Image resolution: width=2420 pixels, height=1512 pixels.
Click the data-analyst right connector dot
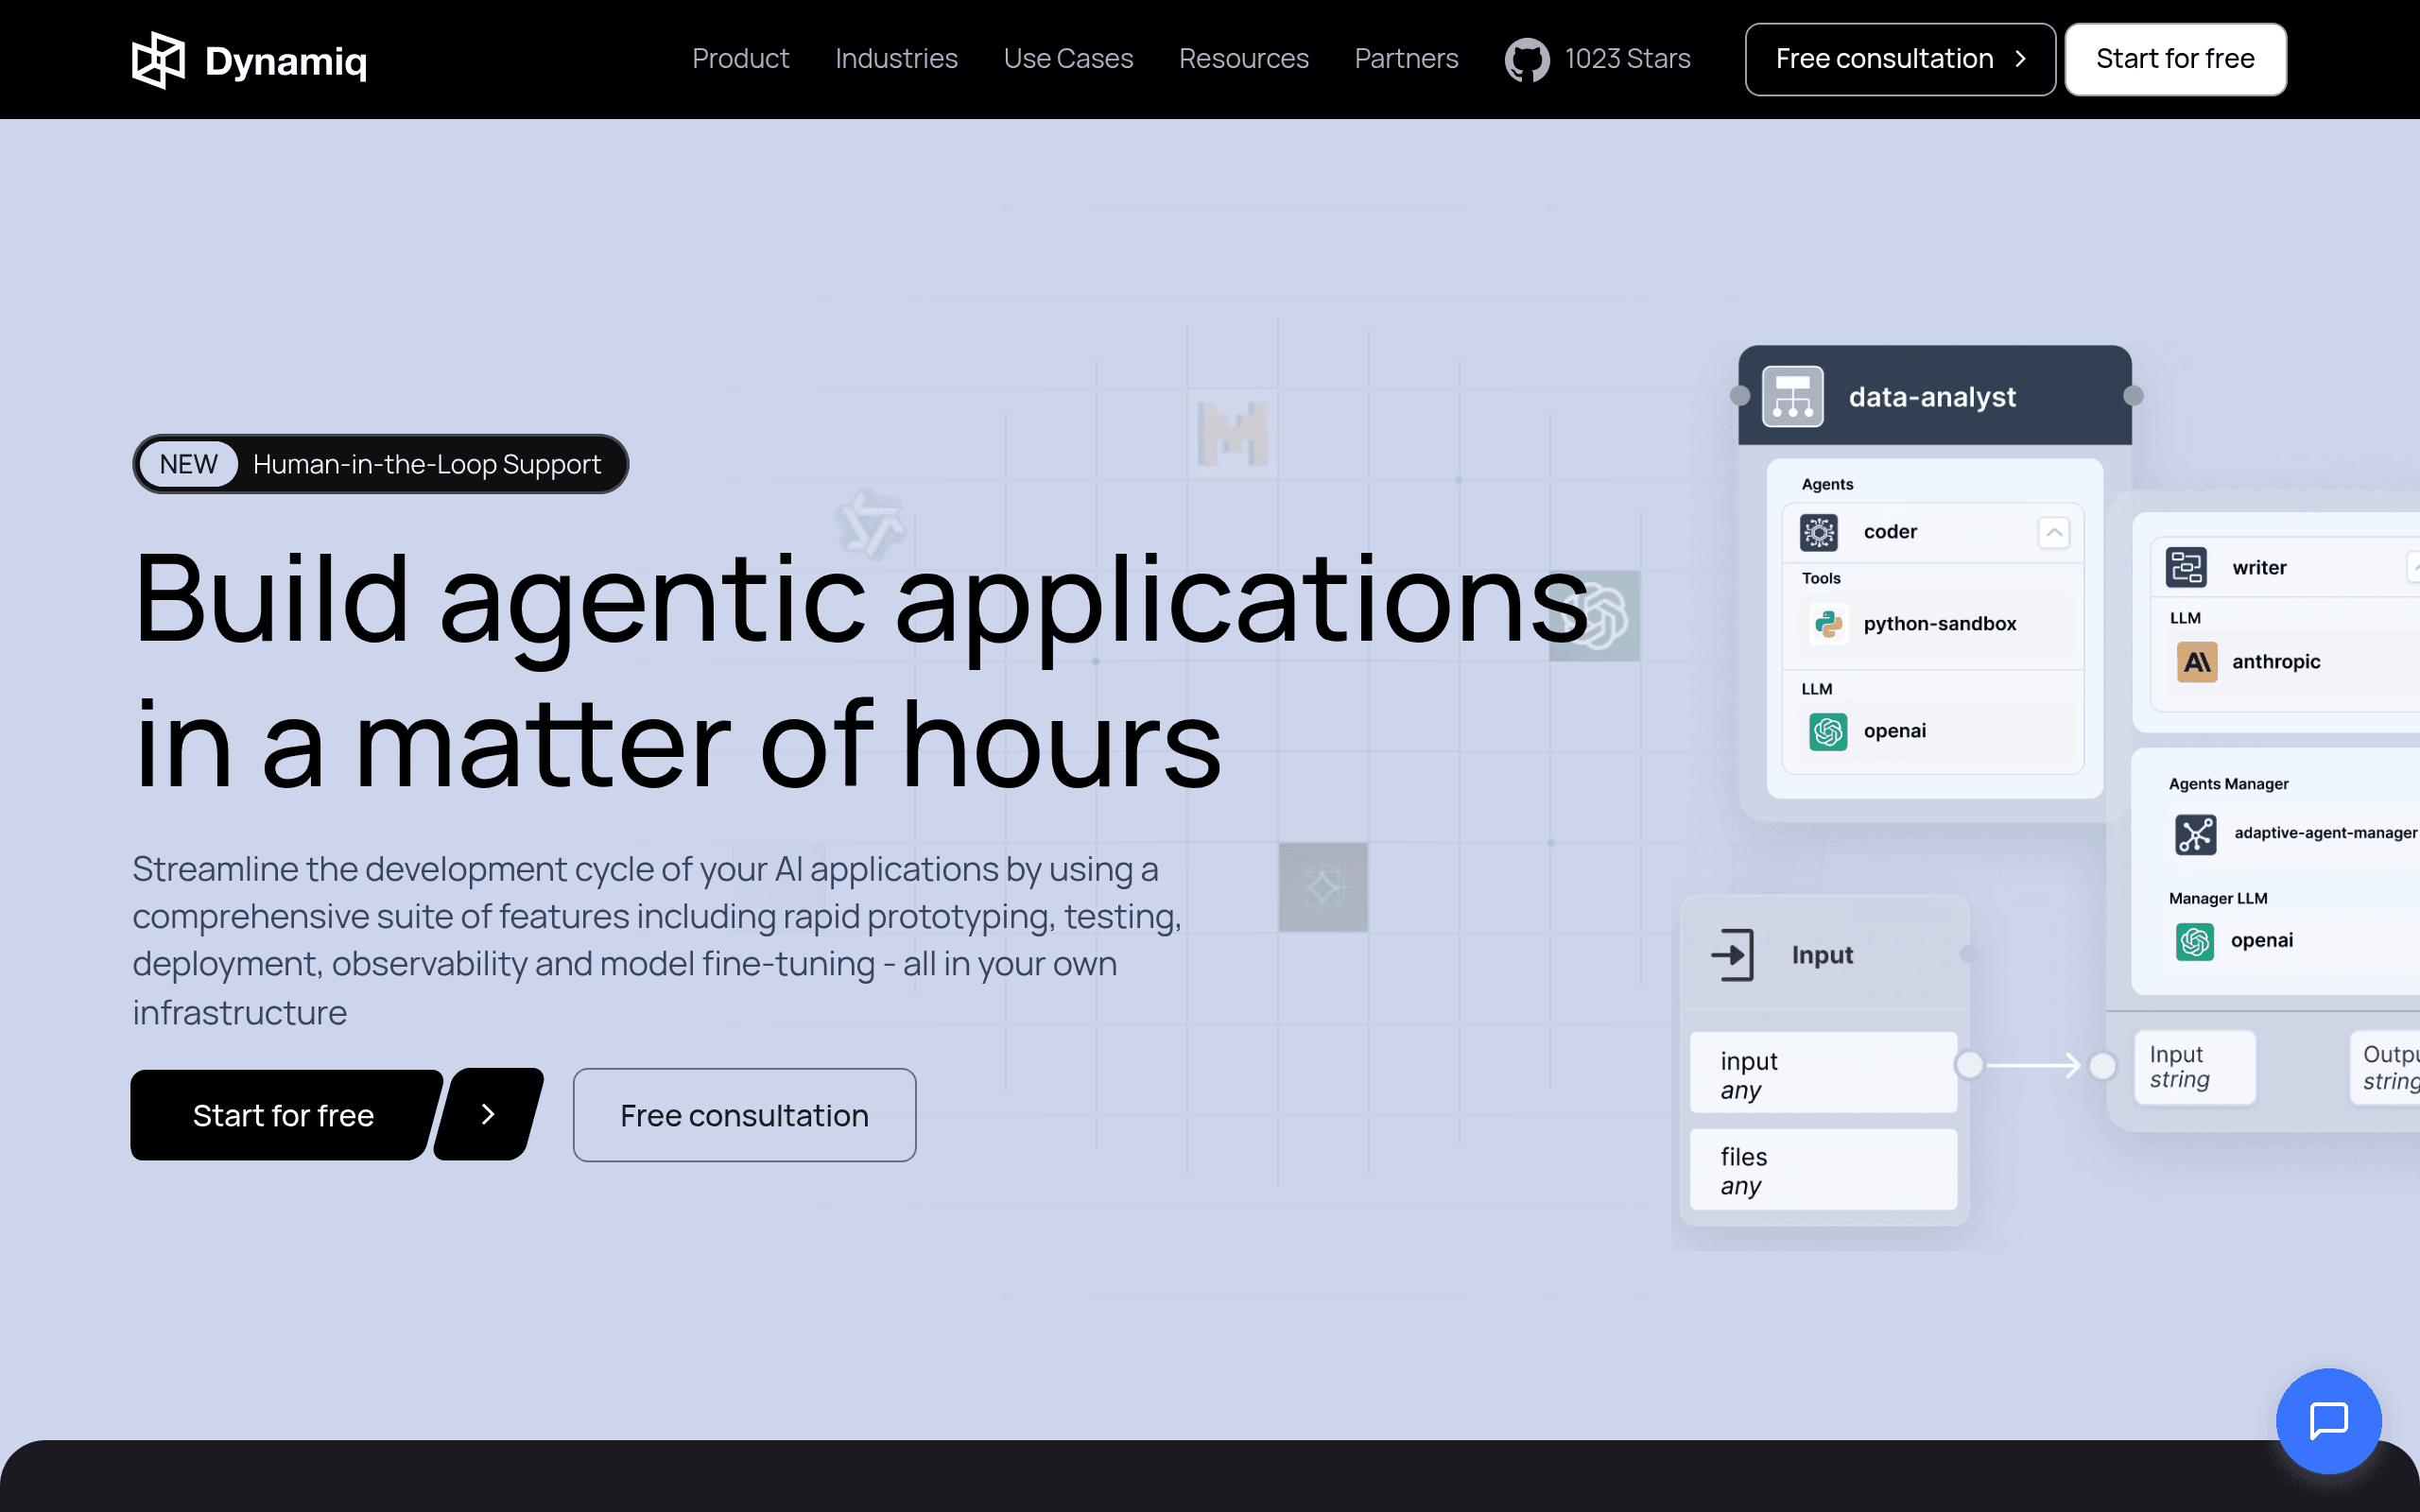pos(2133,396)
